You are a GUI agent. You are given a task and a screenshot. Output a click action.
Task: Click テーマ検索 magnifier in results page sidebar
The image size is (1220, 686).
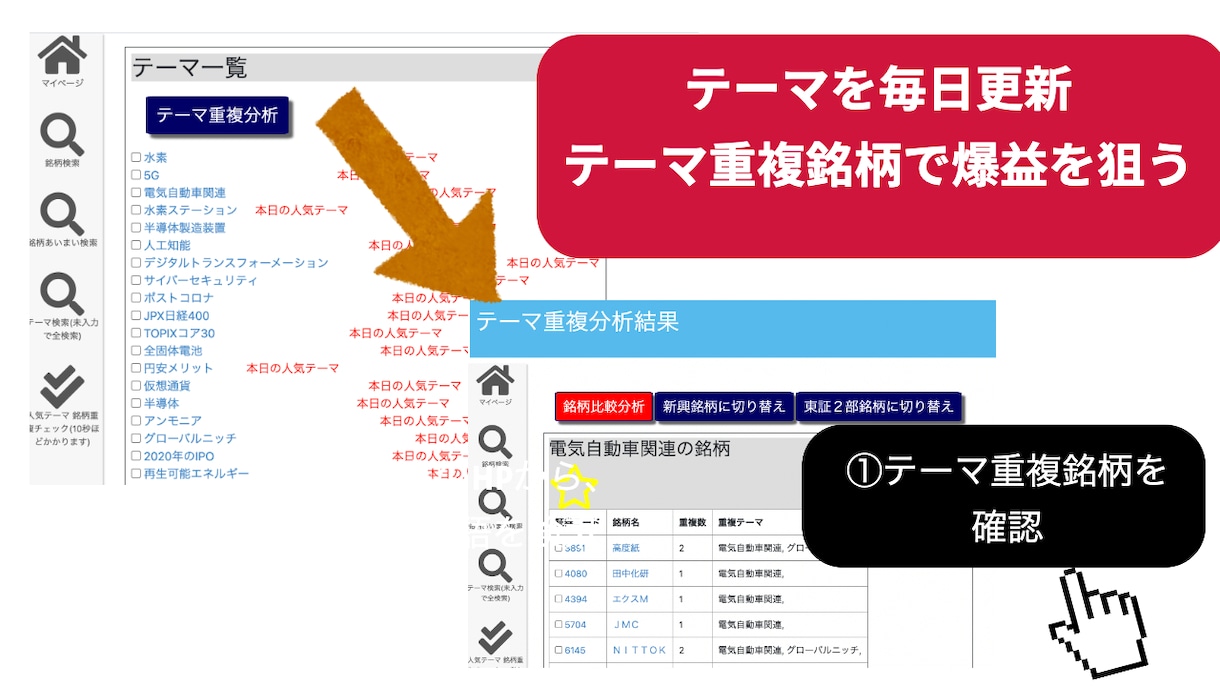click(494, 565)
